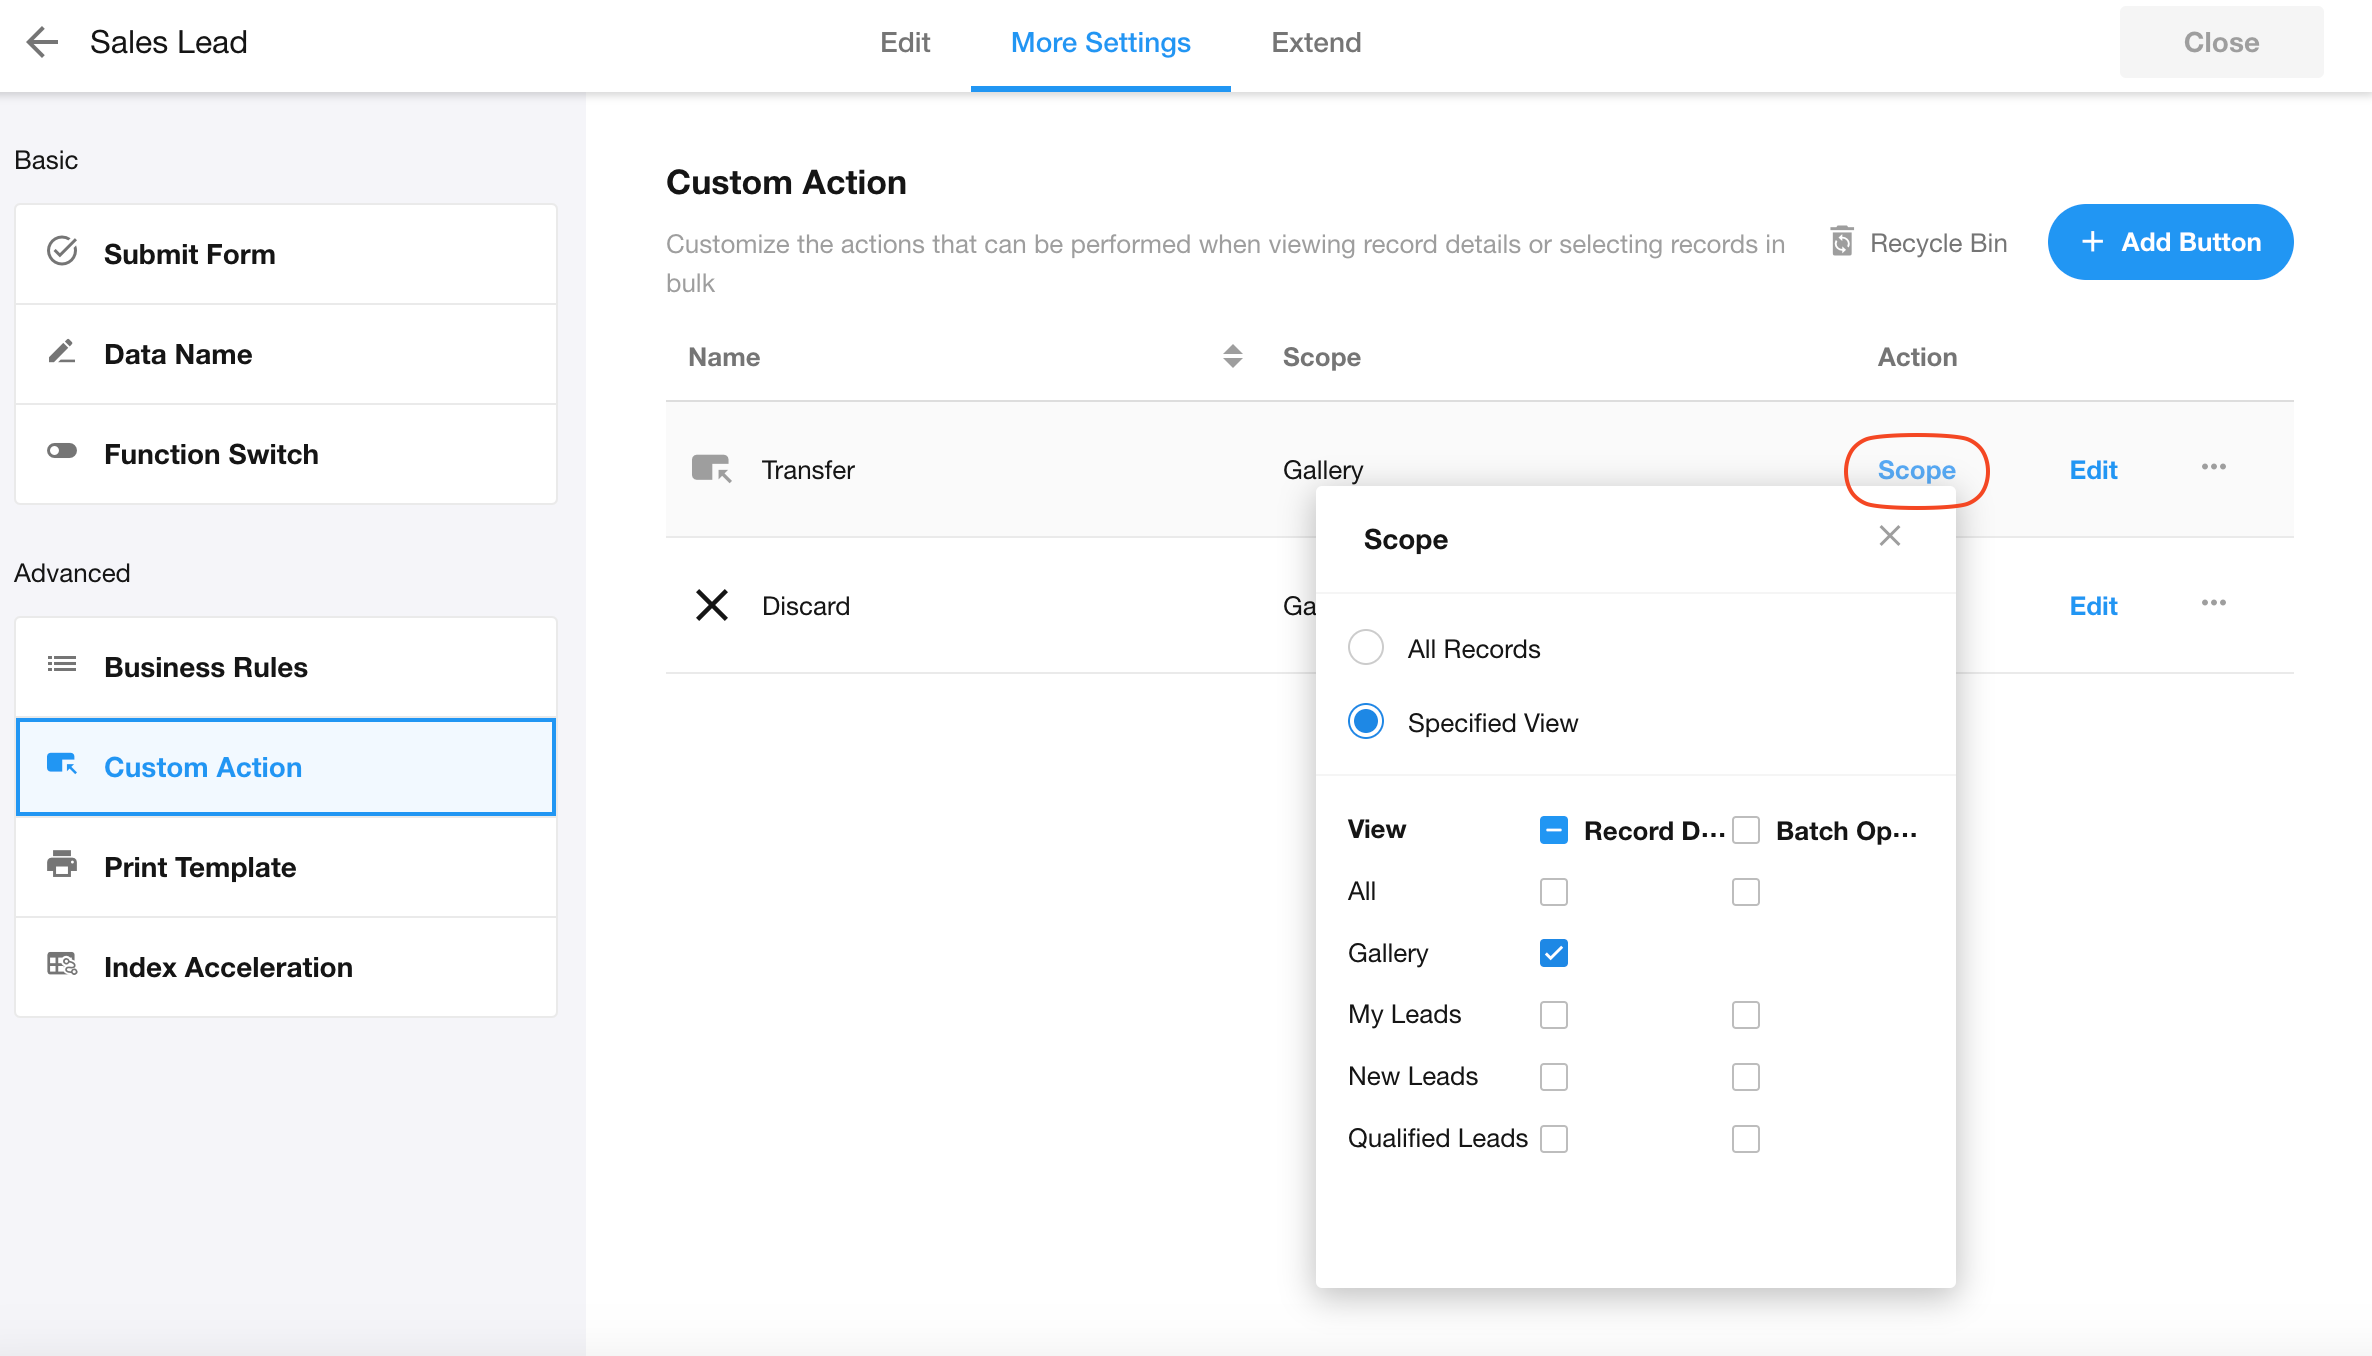Switch to the Edit tab
Screen dimensions: 2372x1356
(x=904, y=43)
